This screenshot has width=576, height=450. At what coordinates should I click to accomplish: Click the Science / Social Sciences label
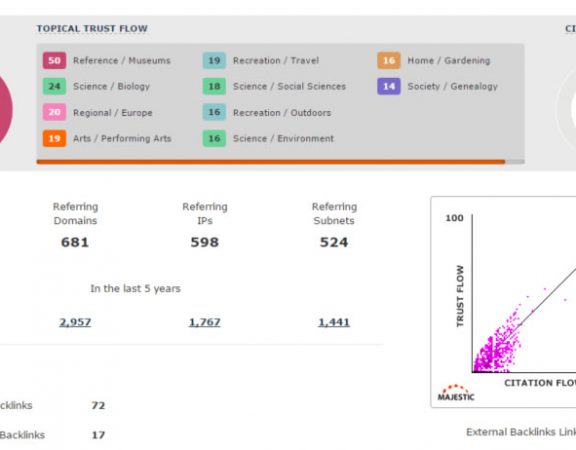pyautogui.click(x=289, y=86)
